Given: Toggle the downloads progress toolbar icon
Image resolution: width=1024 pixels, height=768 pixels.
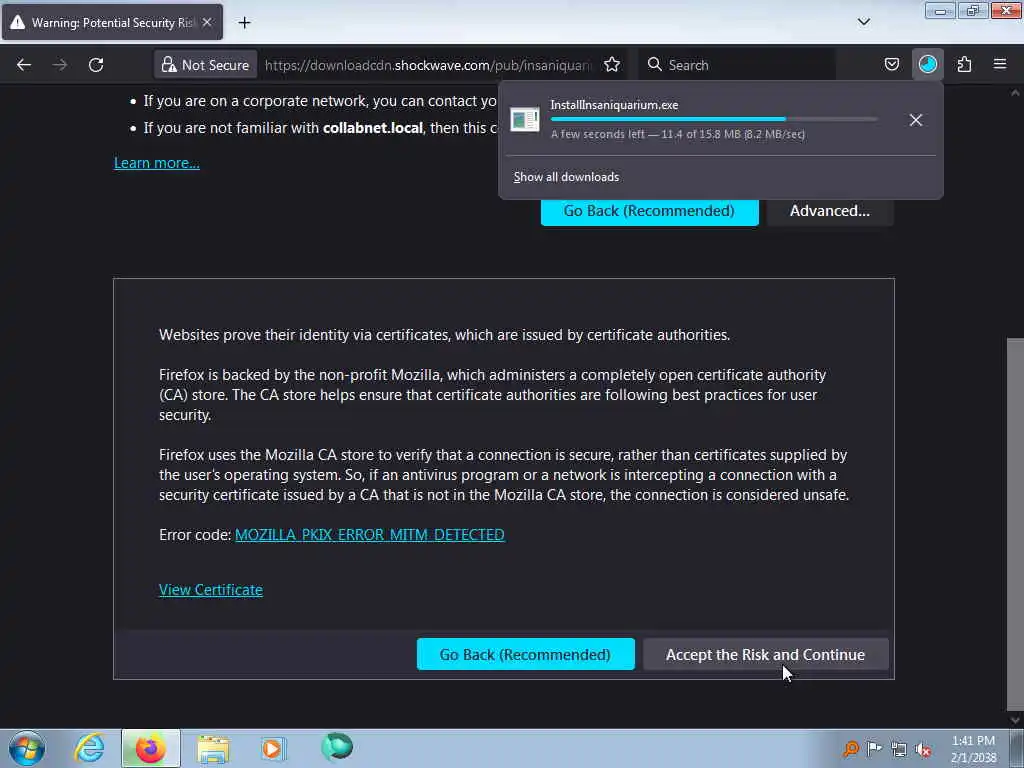Looking at the screenshot, I should click(x=928, y=65).
